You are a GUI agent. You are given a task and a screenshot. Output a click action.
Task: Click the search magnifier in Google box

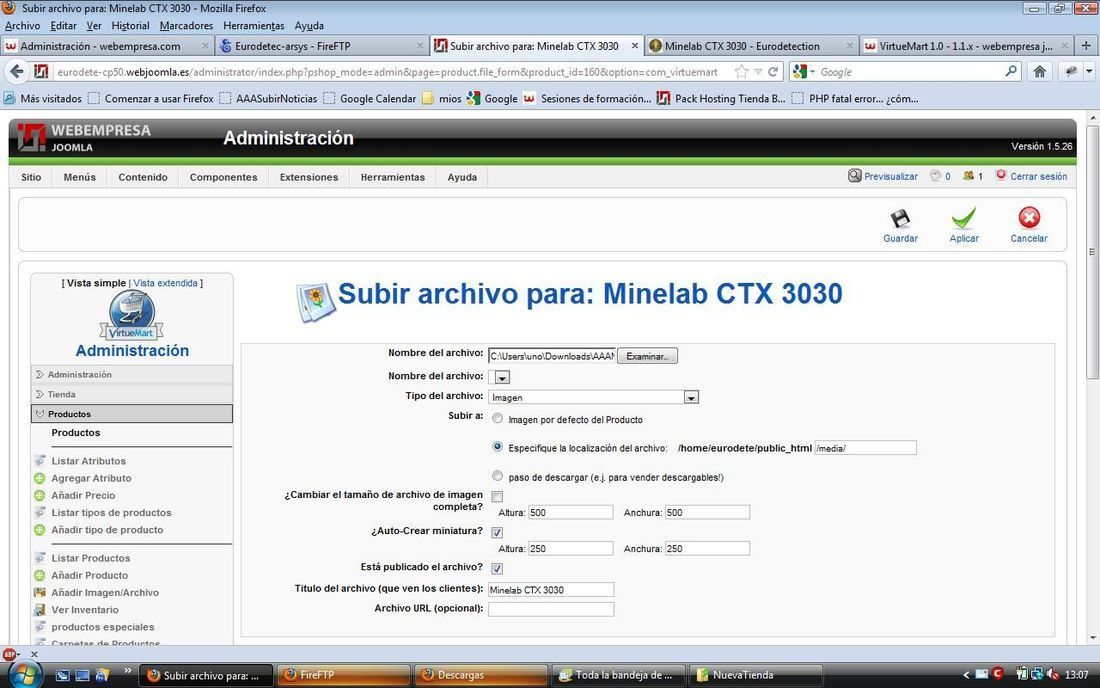click(x=1011, y=72)
